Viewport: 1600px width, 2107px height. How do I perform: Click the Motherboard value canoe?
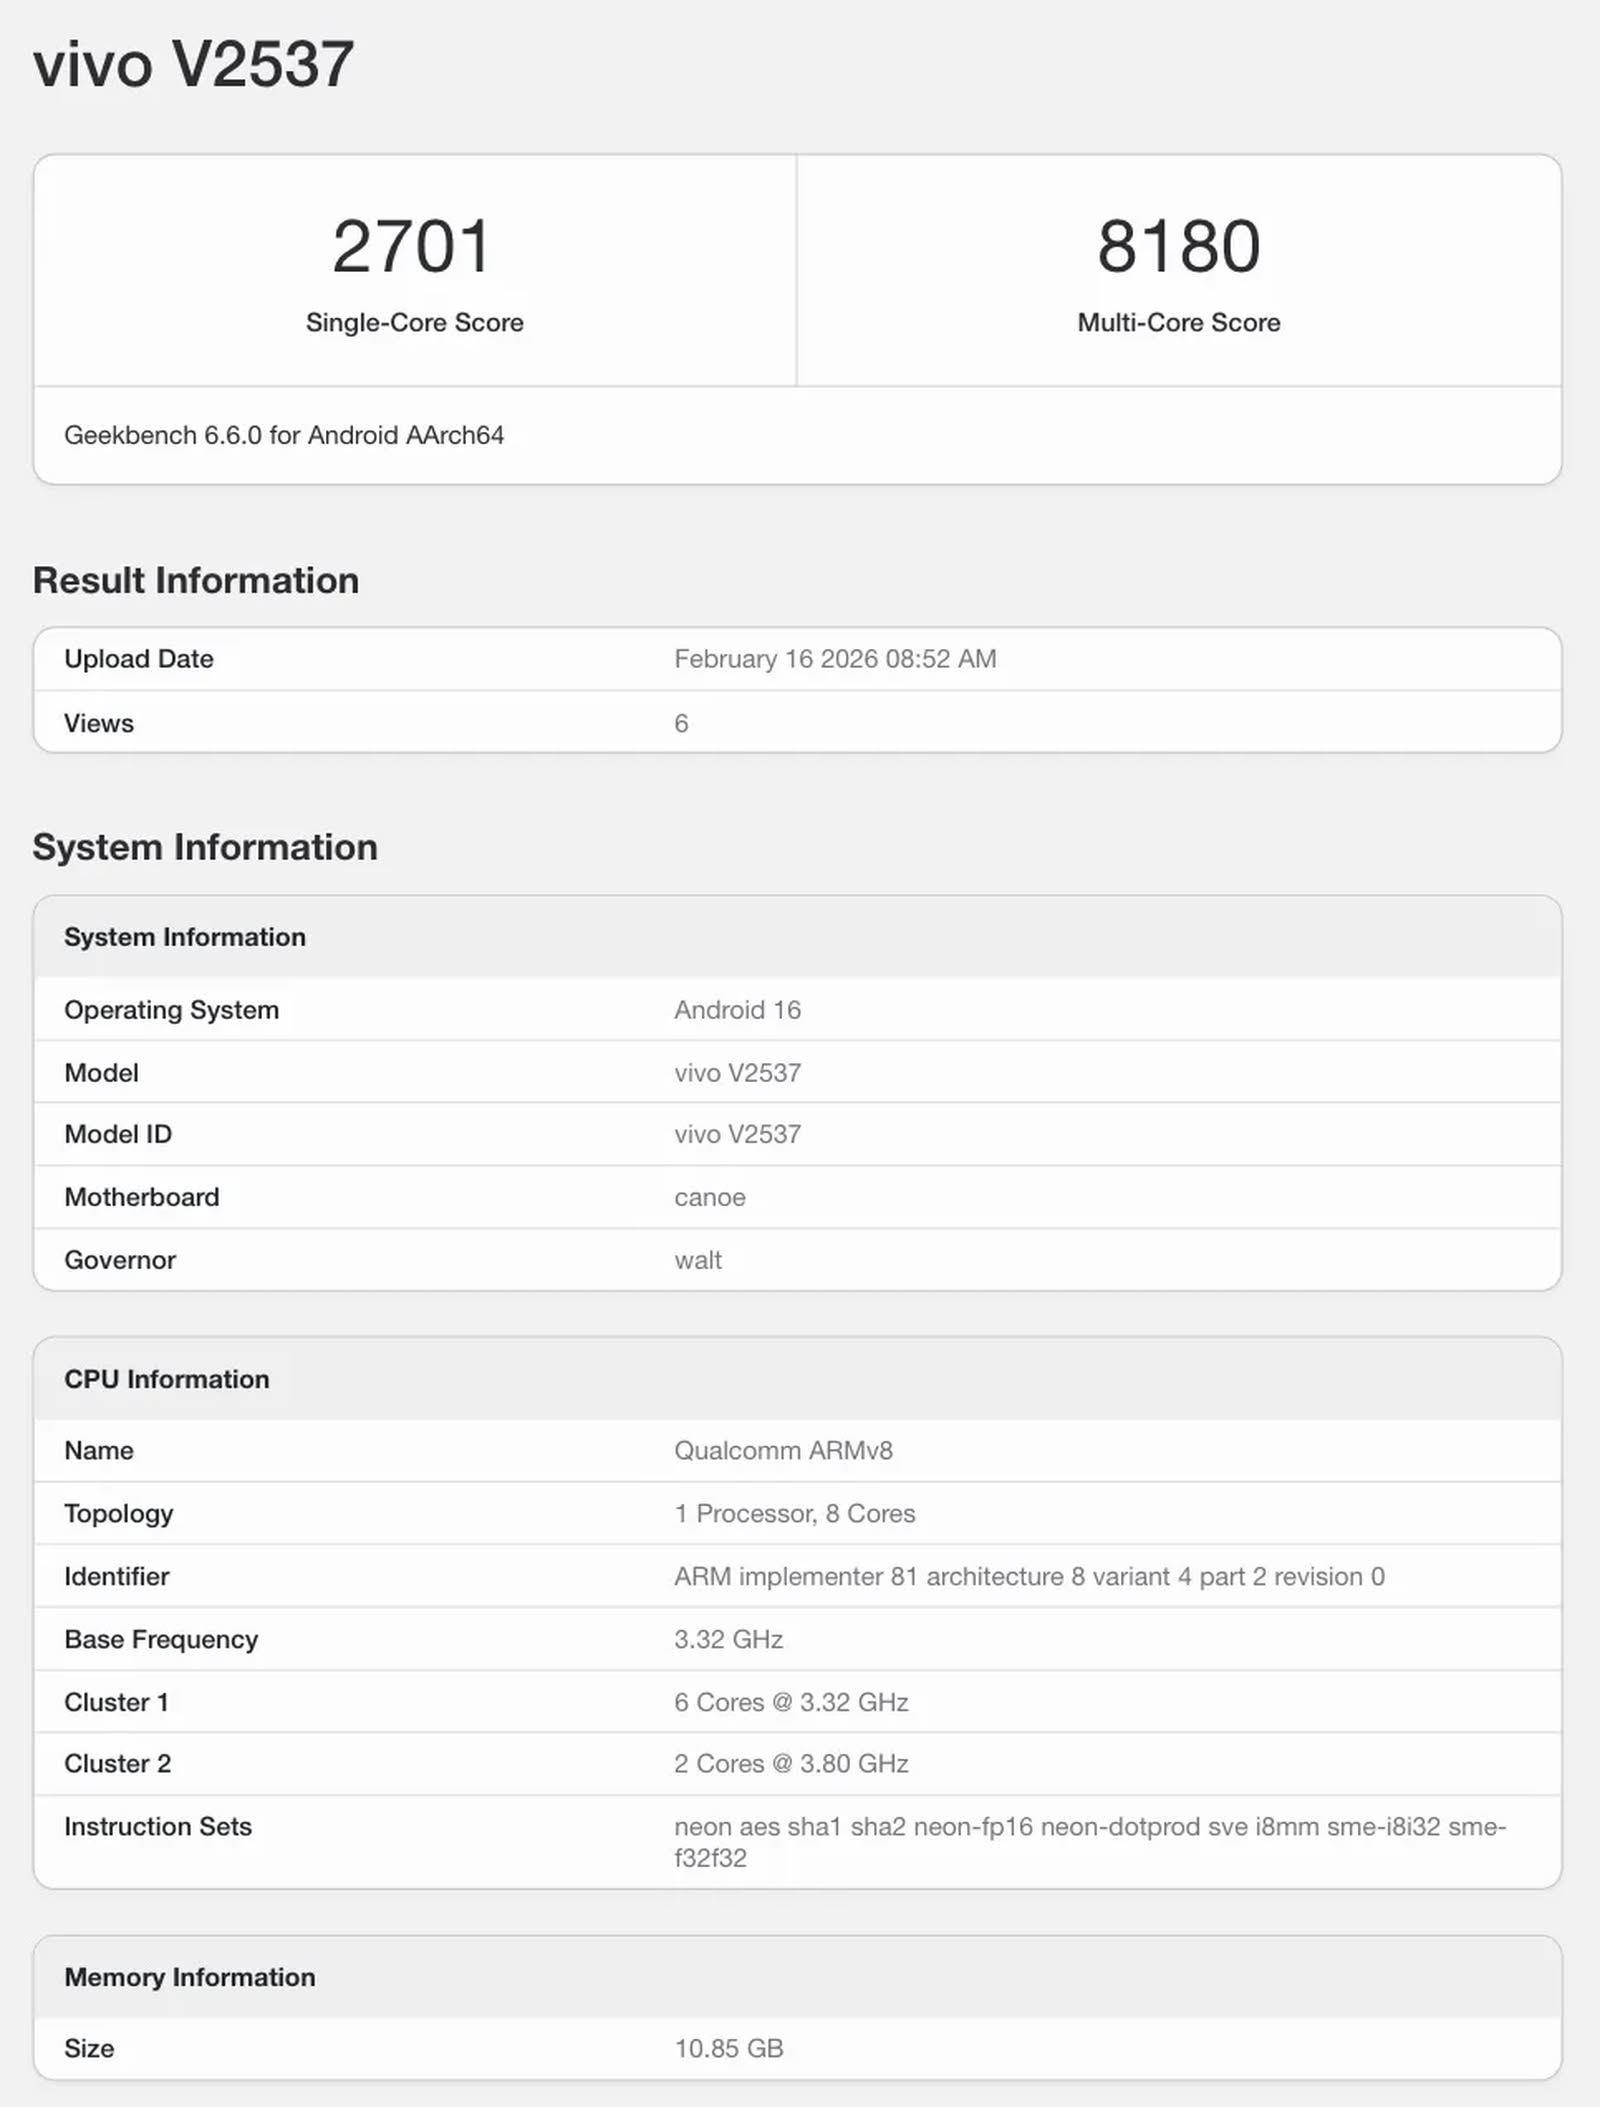point(708,1197)
